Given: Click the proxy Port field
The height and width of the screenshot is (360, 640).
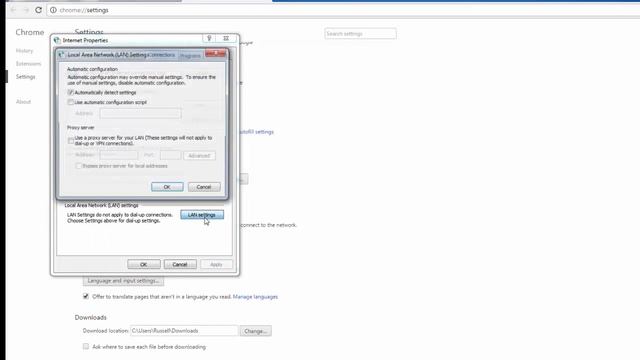Looking at the screenshot, I should (x=170, y=155).
